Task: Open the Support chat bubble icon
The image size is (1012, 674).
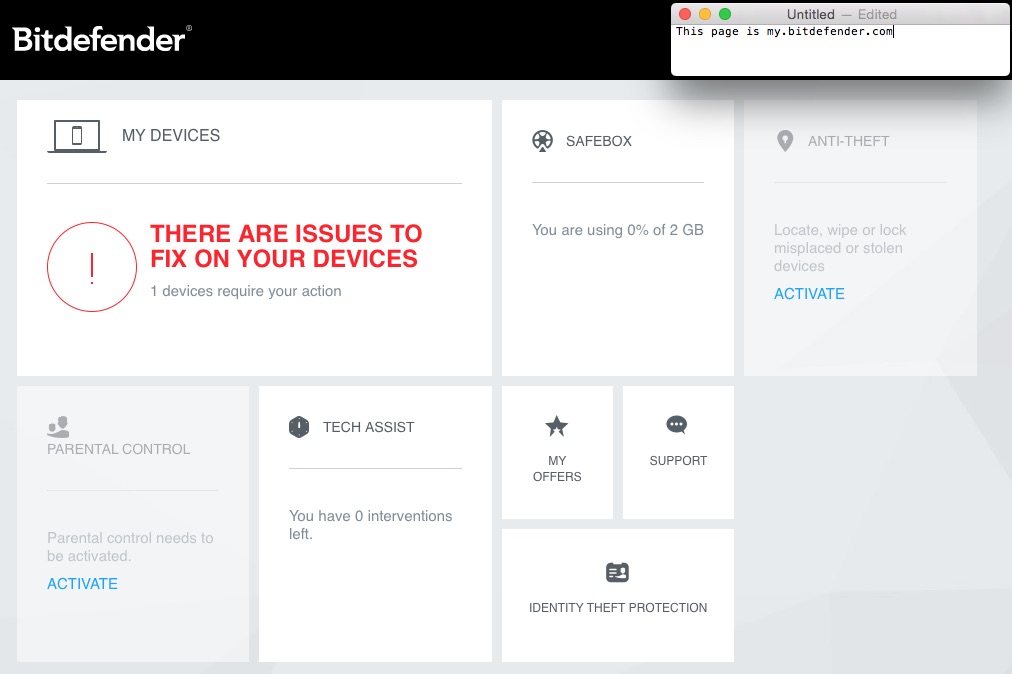Action: pyautogui.click(x=677, y=424)
